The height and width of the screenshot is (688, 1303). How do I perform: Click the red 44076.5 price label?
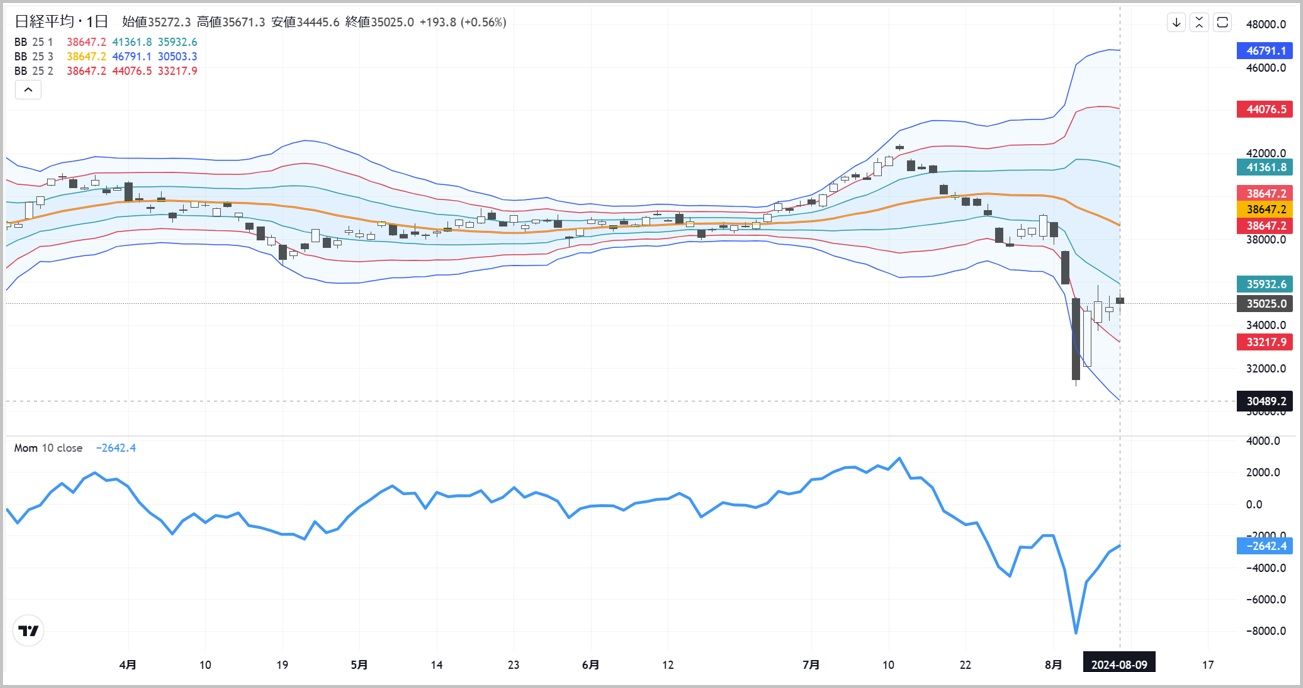tap(1266, 108)
